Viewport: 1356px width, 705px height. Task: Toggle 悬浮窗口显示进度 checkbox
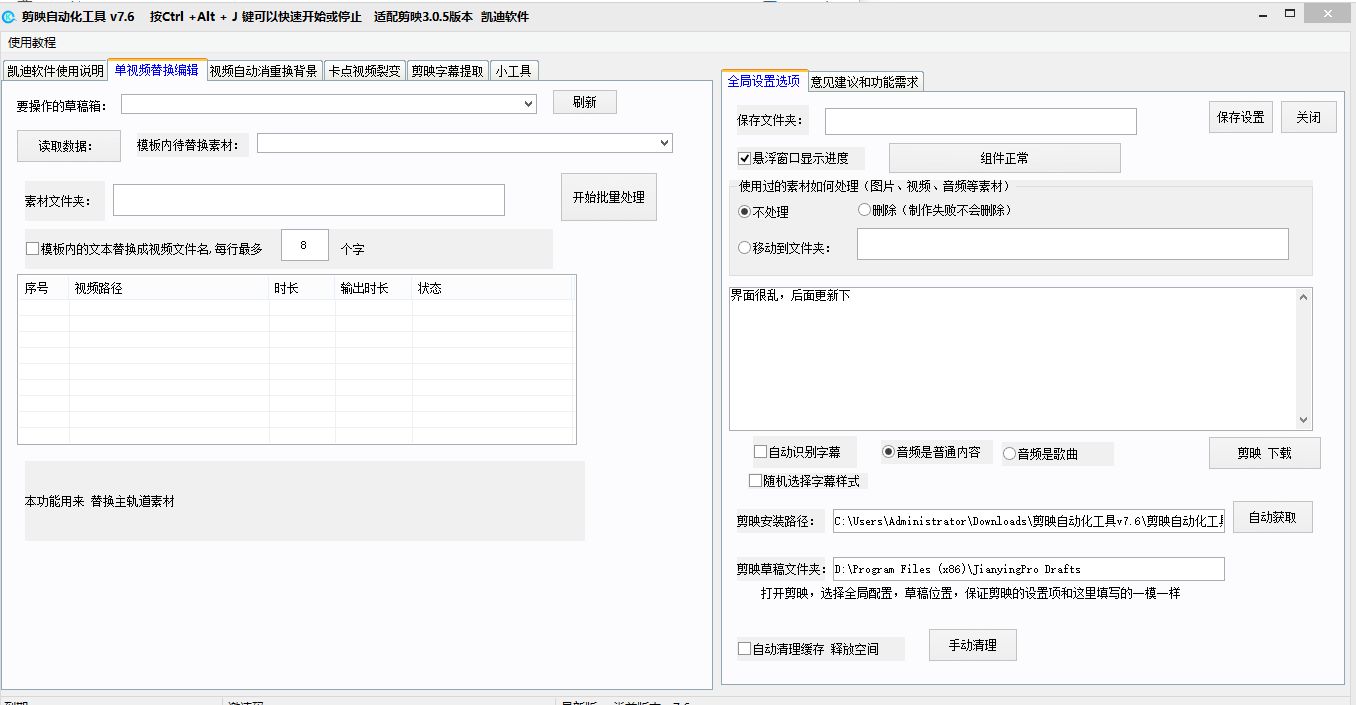pos(744,158)
